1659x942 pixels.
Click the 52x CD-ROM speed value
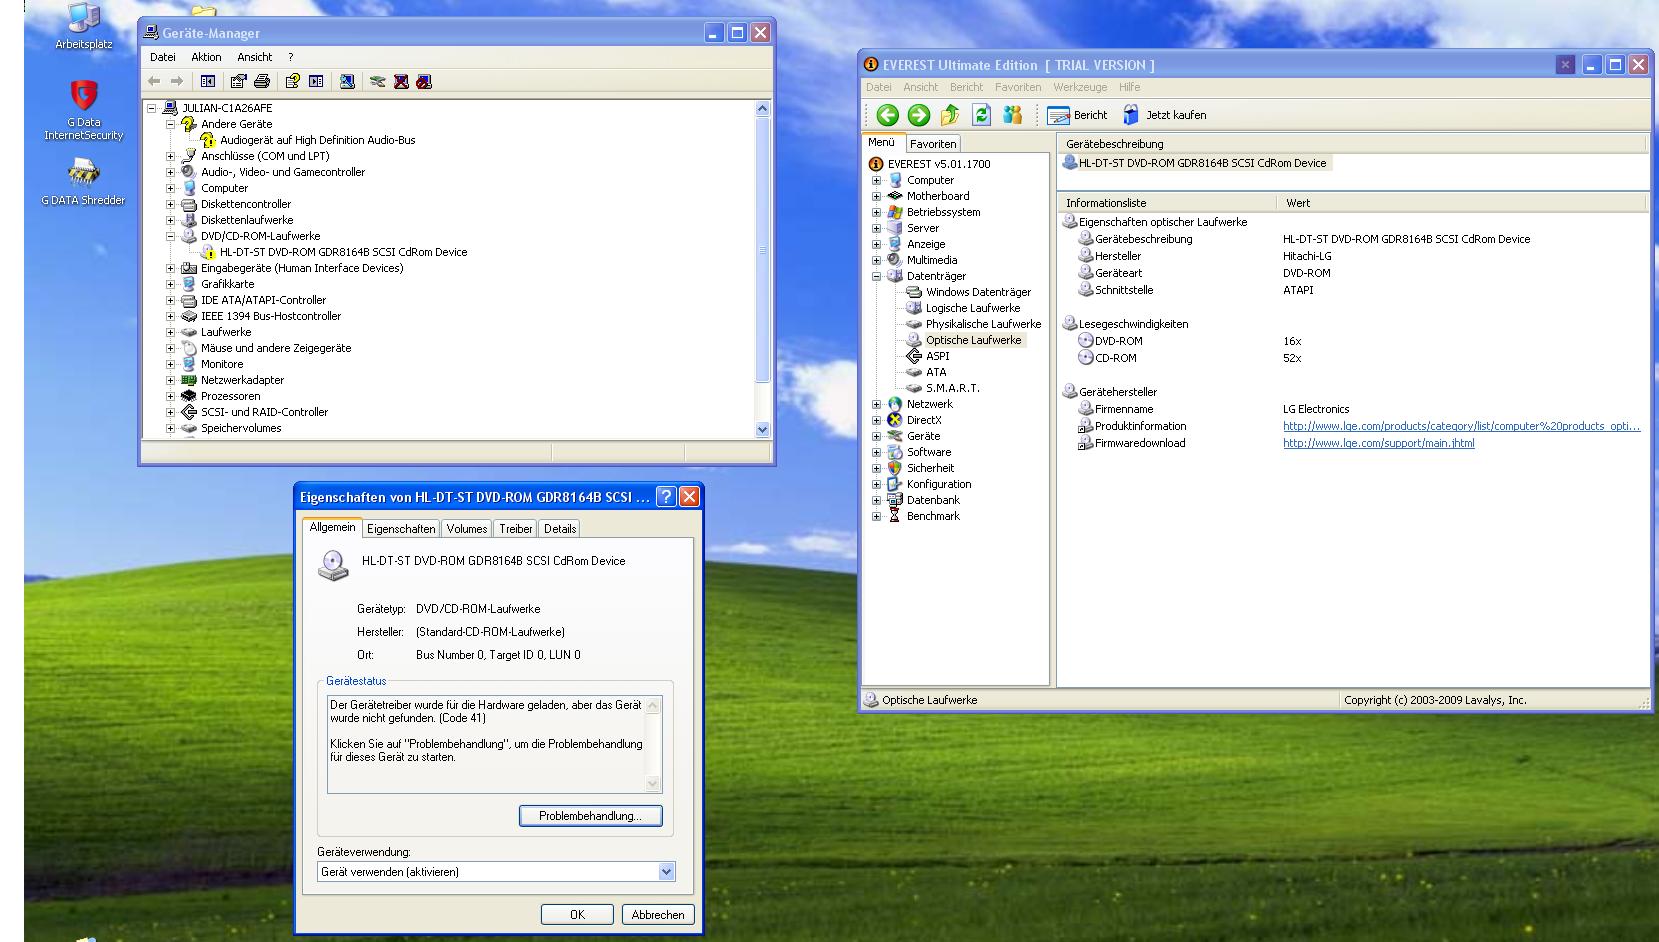[x=1292, y=358]
